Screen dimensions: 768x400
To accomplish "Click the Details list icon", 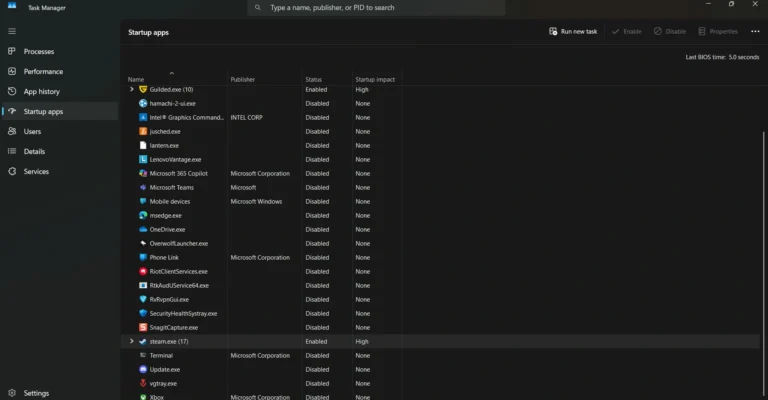I will point(12,151).
